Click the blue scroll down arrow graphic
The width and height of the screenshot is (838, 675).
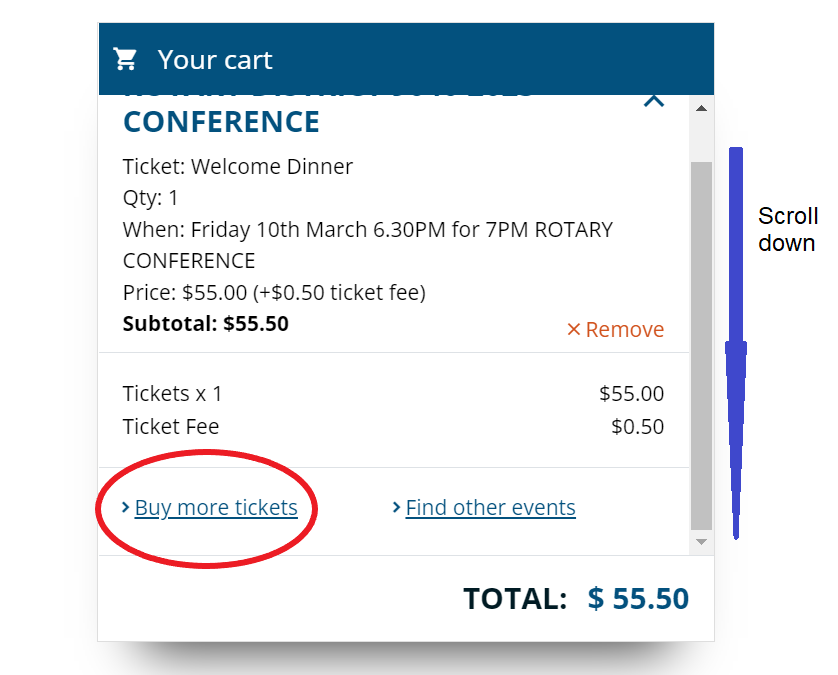(x=736, y=343)
